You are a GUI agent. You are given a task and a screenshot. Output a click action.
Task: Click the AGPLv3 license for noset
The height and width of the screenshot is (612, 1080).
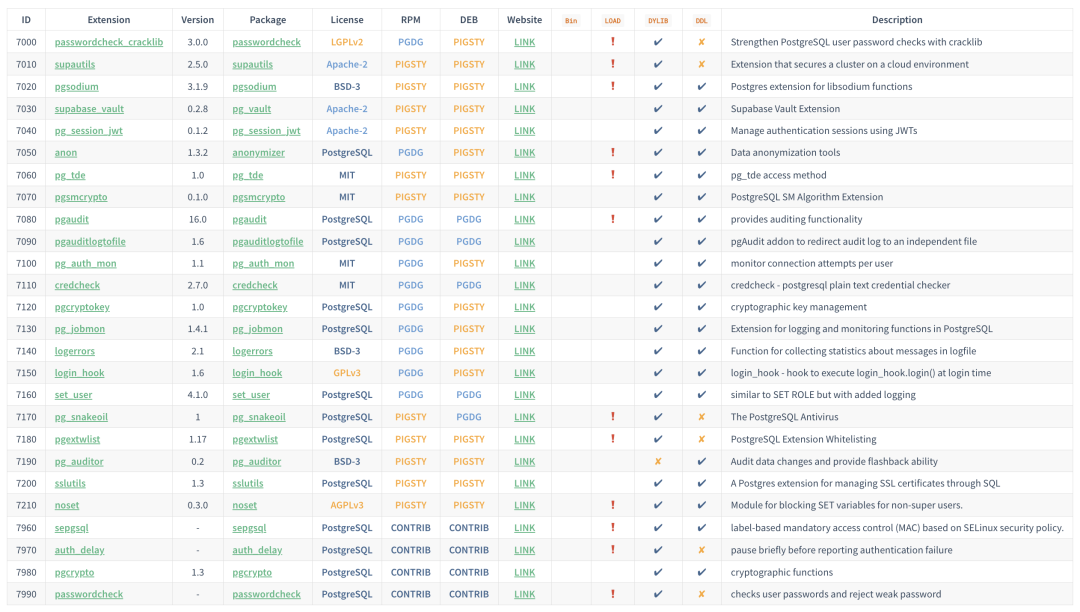pos(346,505)
